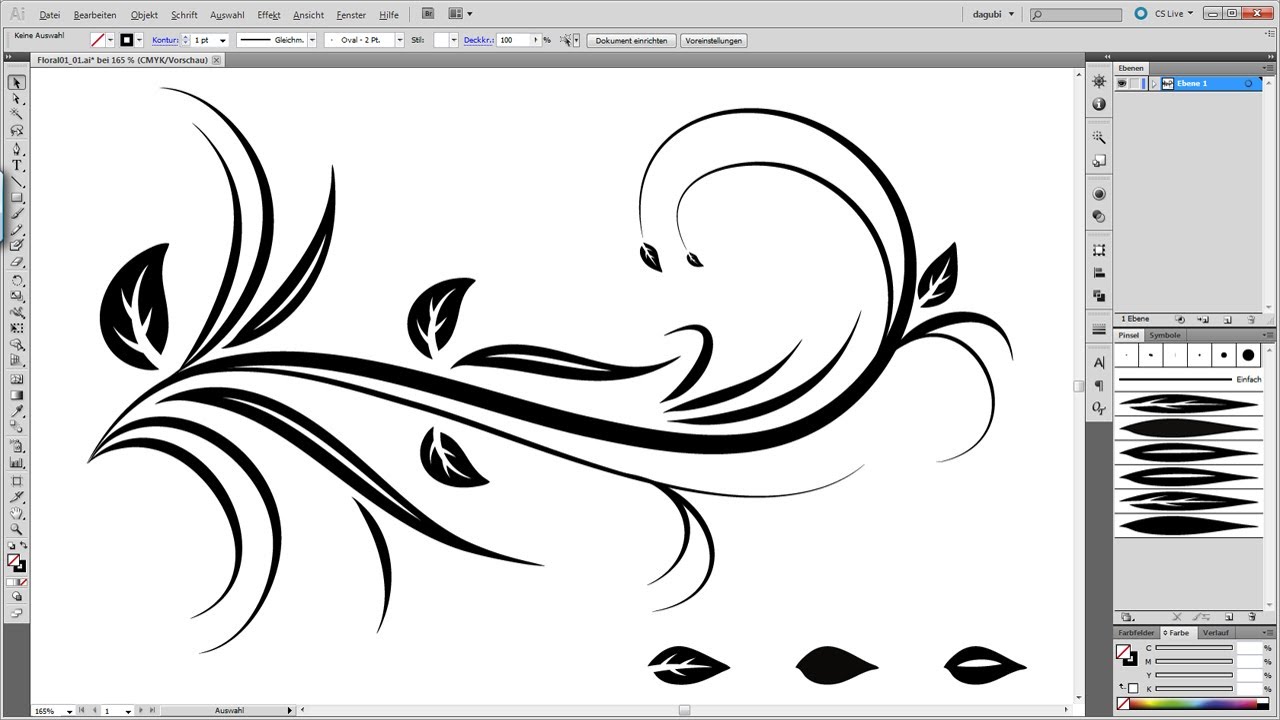1280x720 pixels.
Task: Swap fill and stroke colors in toolbar
Action: point(23,545)
